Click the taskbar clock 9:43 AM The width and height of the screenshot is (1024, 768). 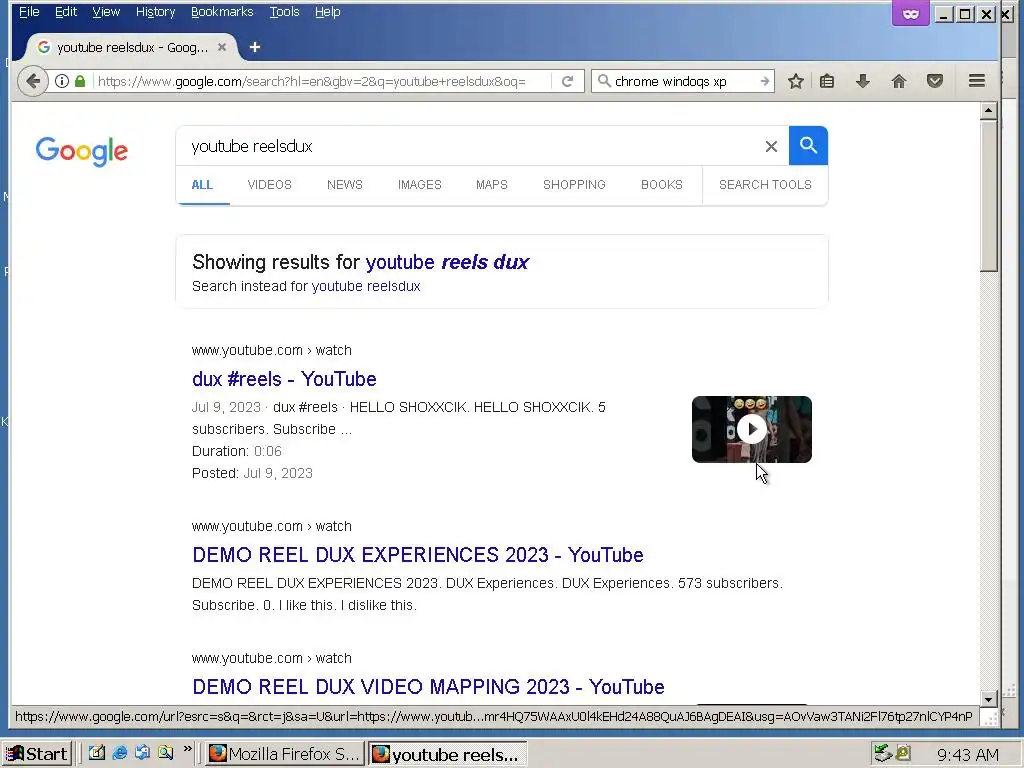968,755
